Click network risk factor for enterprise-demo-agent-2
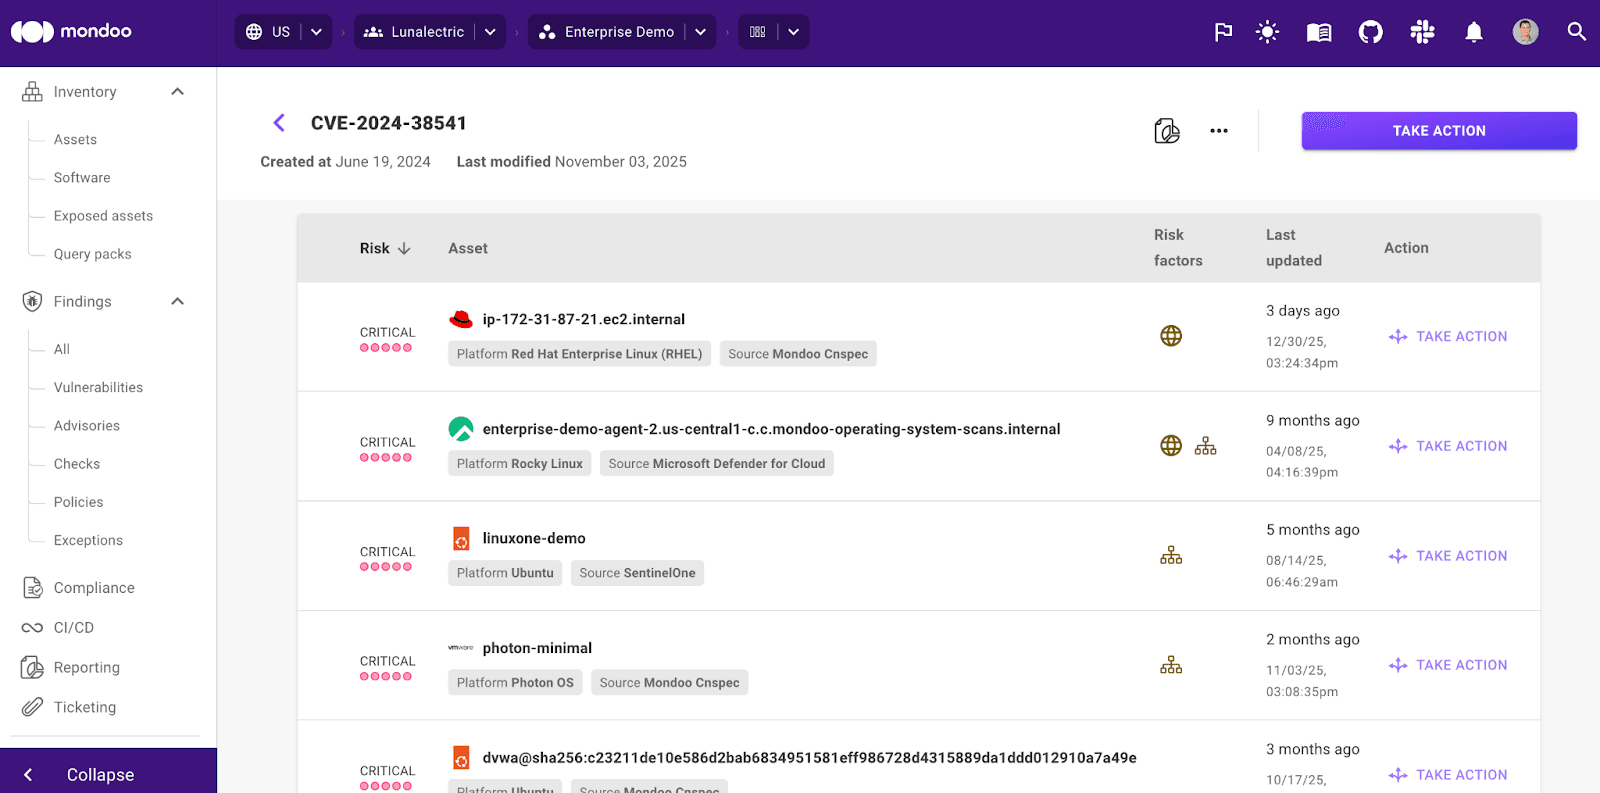The image size is (1600, 793). point(1206,446)
